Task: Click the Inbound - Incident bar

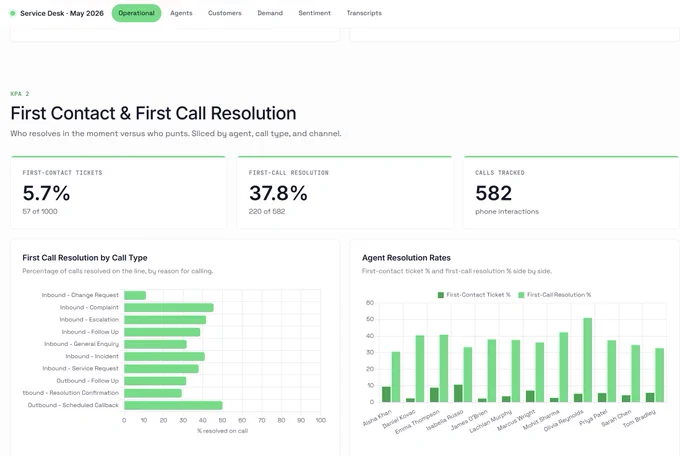Action: (164, 356)
